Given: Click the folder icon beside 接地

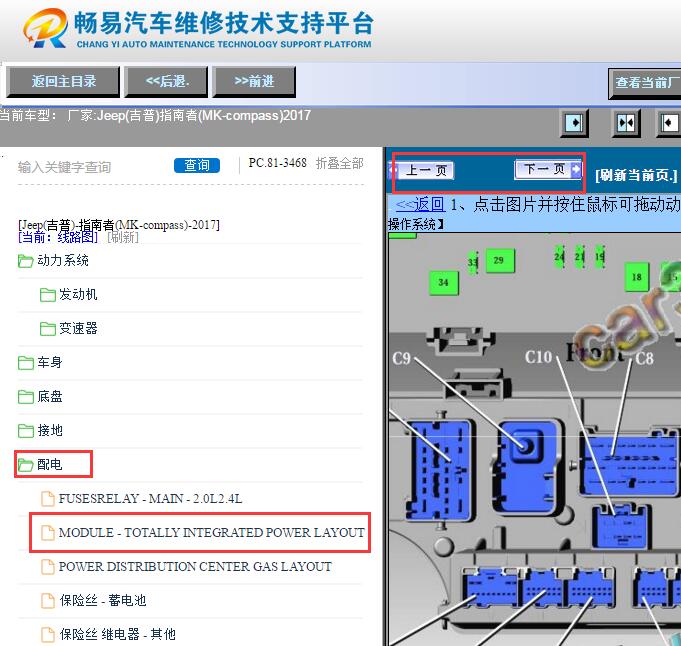Looking at the screenshot, I should [26, 431].
